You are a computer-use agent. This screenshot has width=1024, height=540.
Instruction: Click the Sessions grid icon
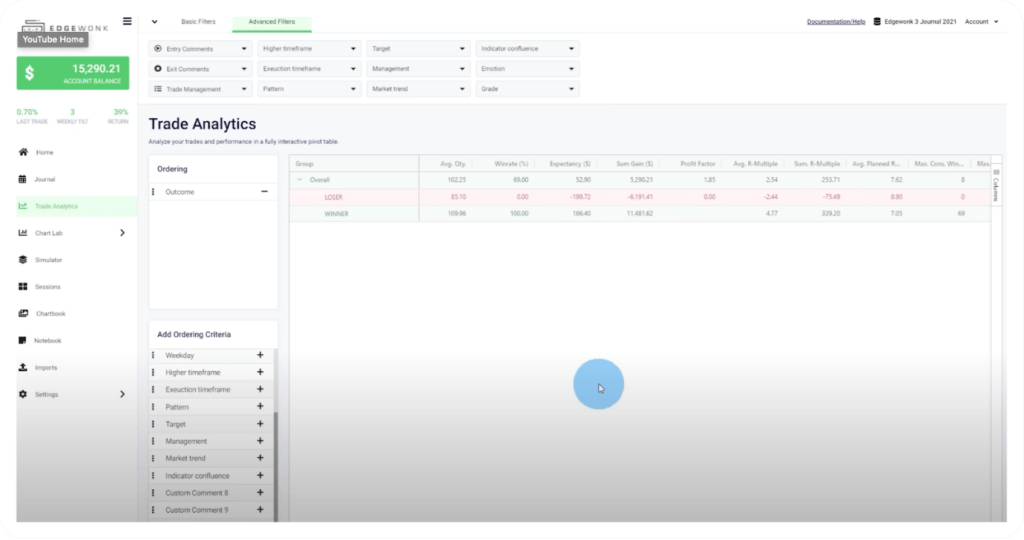[22, 287]
